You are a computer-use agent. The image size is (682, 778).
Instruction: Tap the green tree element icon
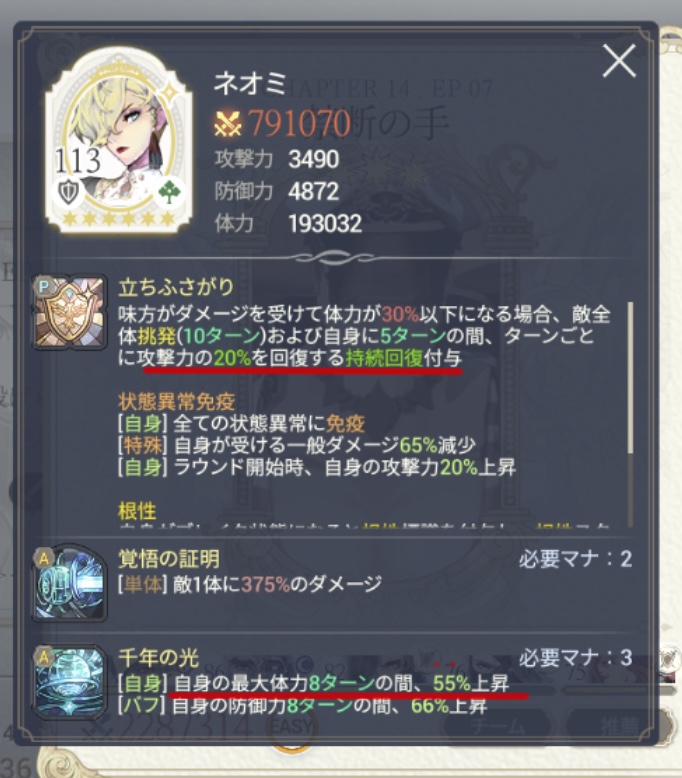coord(169,192)
